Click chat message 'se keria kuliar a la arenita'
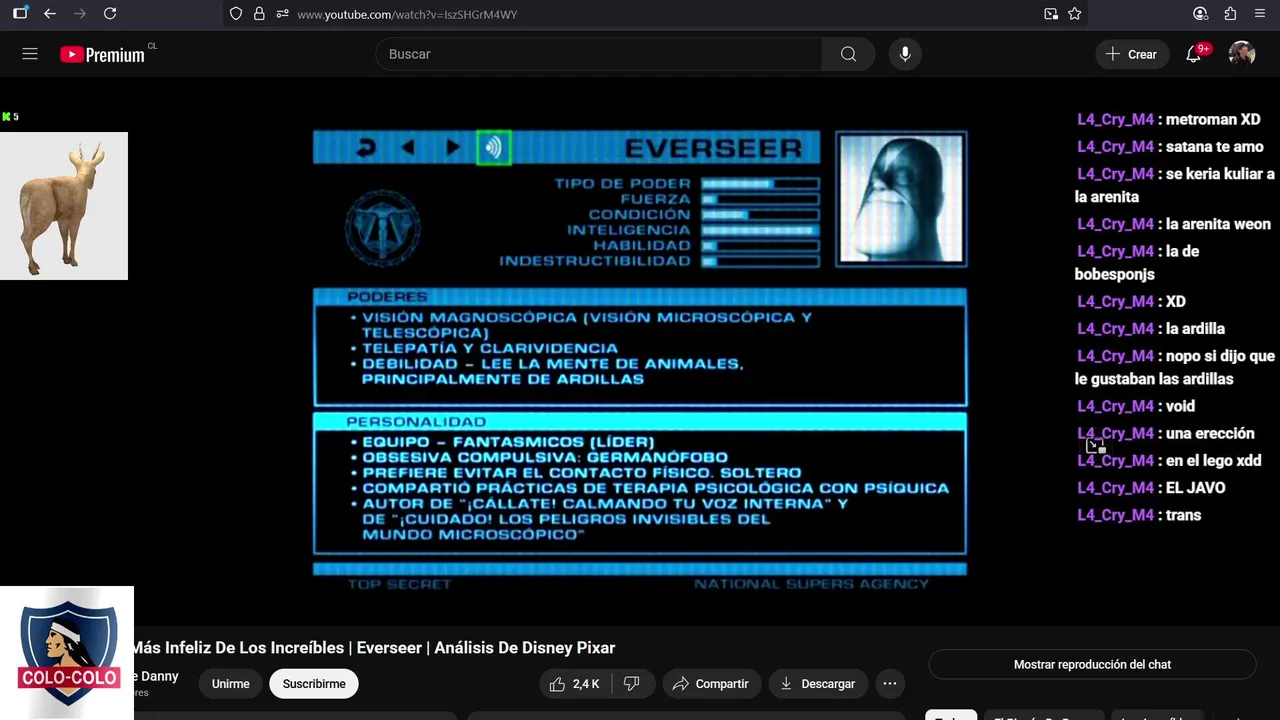Viewport: 1280px width, 720px height. [1175, 185]
